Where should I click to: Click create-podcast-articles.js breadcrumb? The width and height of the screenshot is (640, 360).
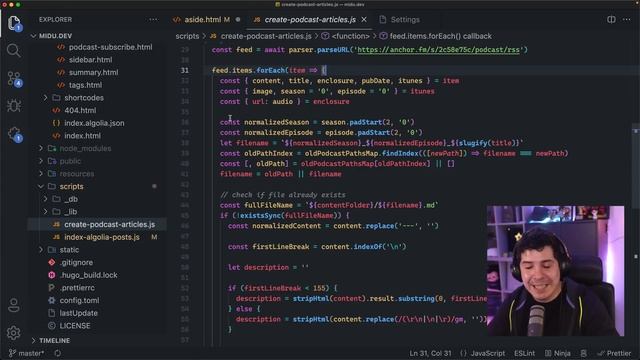click(x=266, y=36)
